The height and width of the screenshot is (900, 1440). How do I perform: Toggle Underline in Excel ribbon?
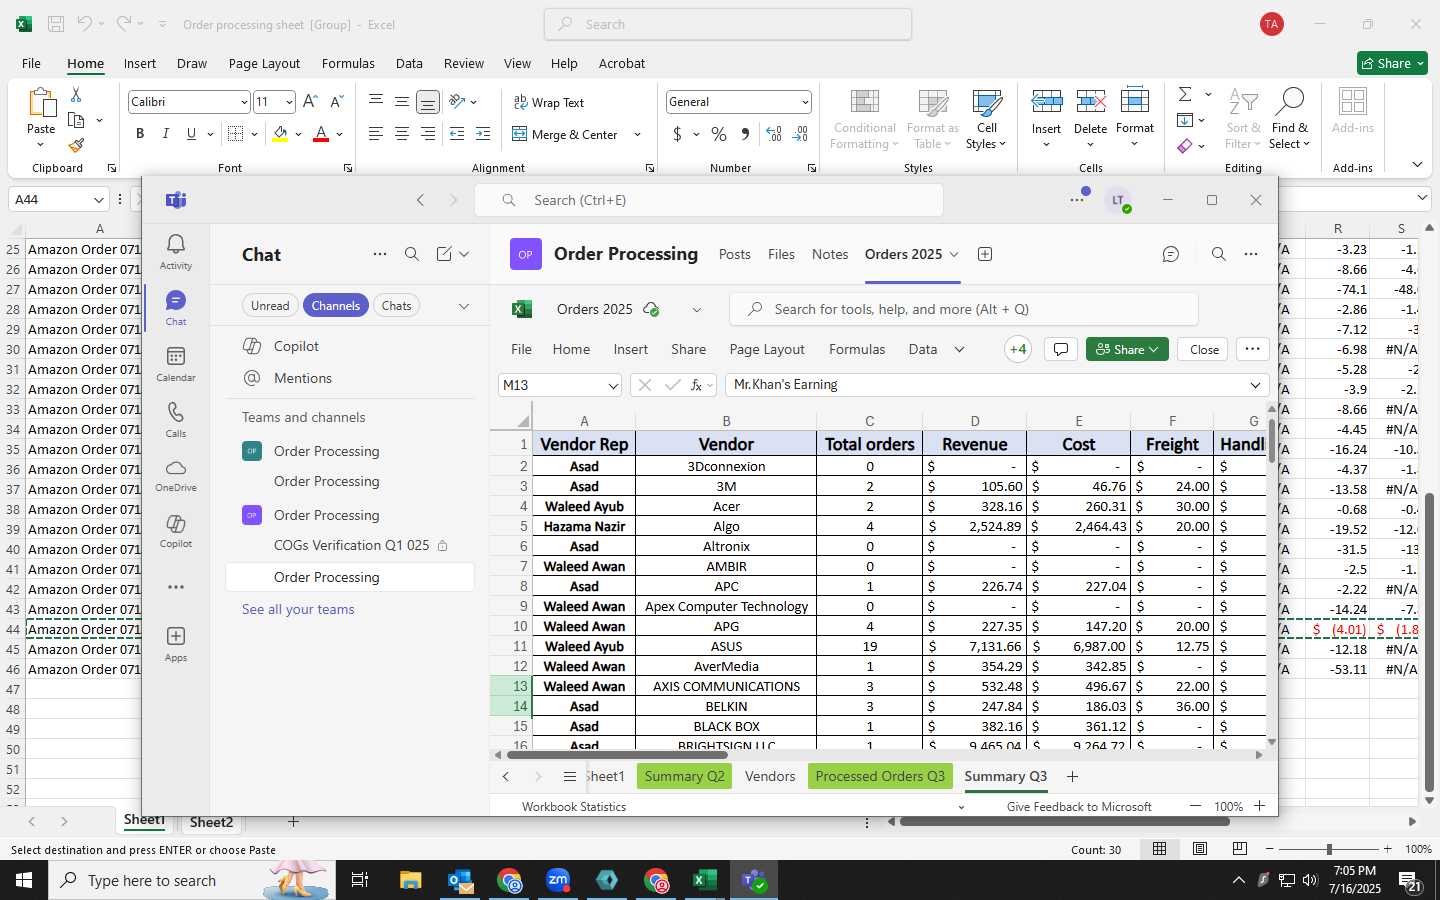191,134
